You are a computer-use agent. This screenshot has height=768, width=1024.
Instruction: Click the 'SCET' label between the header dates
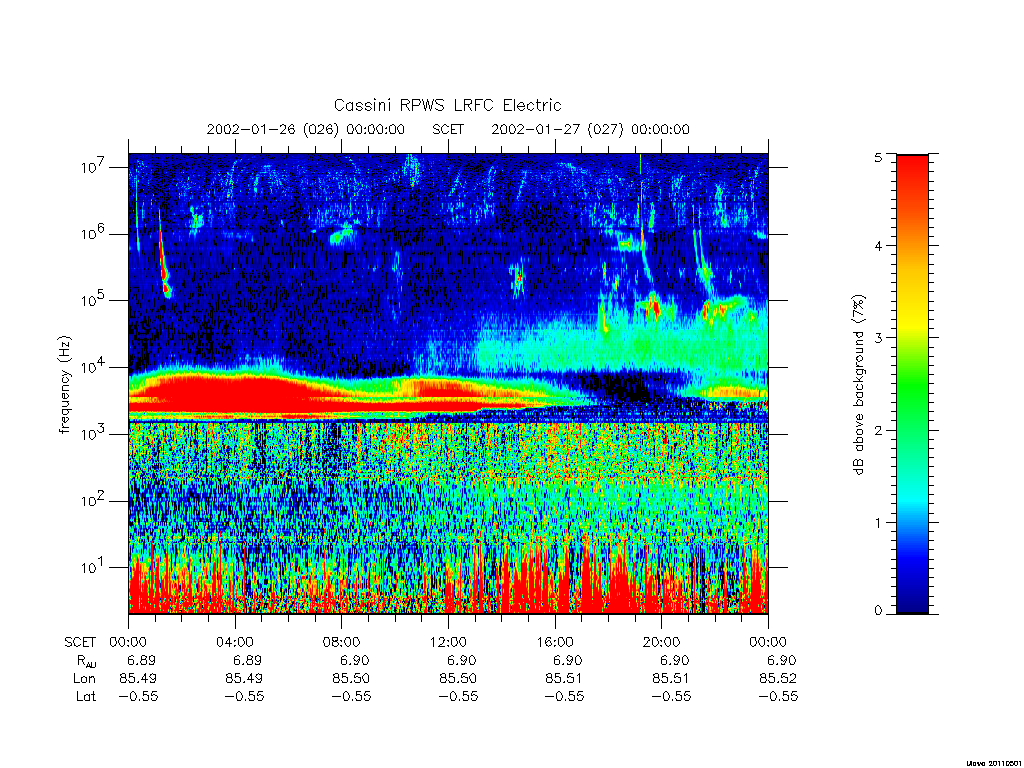448,129
